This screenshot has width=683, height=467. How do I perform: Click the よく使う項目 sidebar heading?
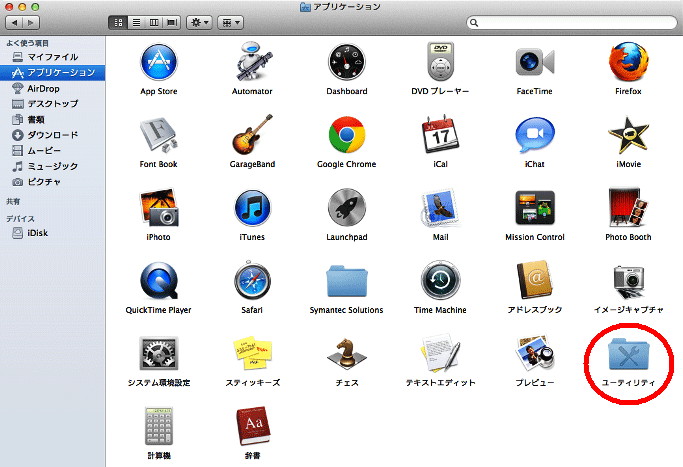(x=27, y=43)
